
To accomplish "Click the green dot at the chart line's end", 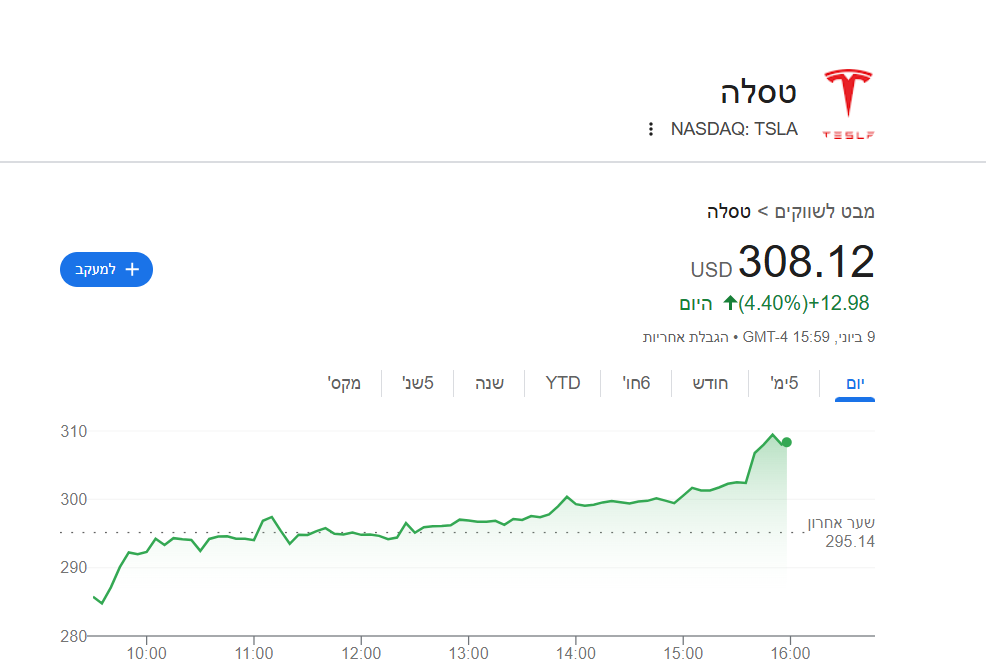I will pos(787,442).
